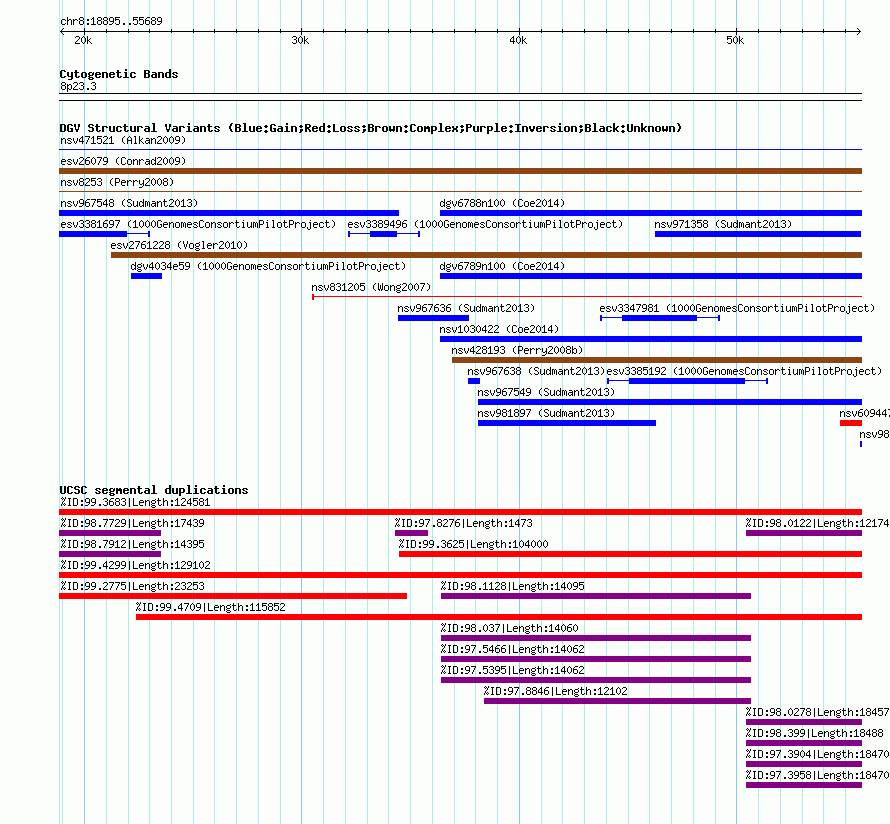
Task: Click the 30k ruler mark
Action: point(300,40)
